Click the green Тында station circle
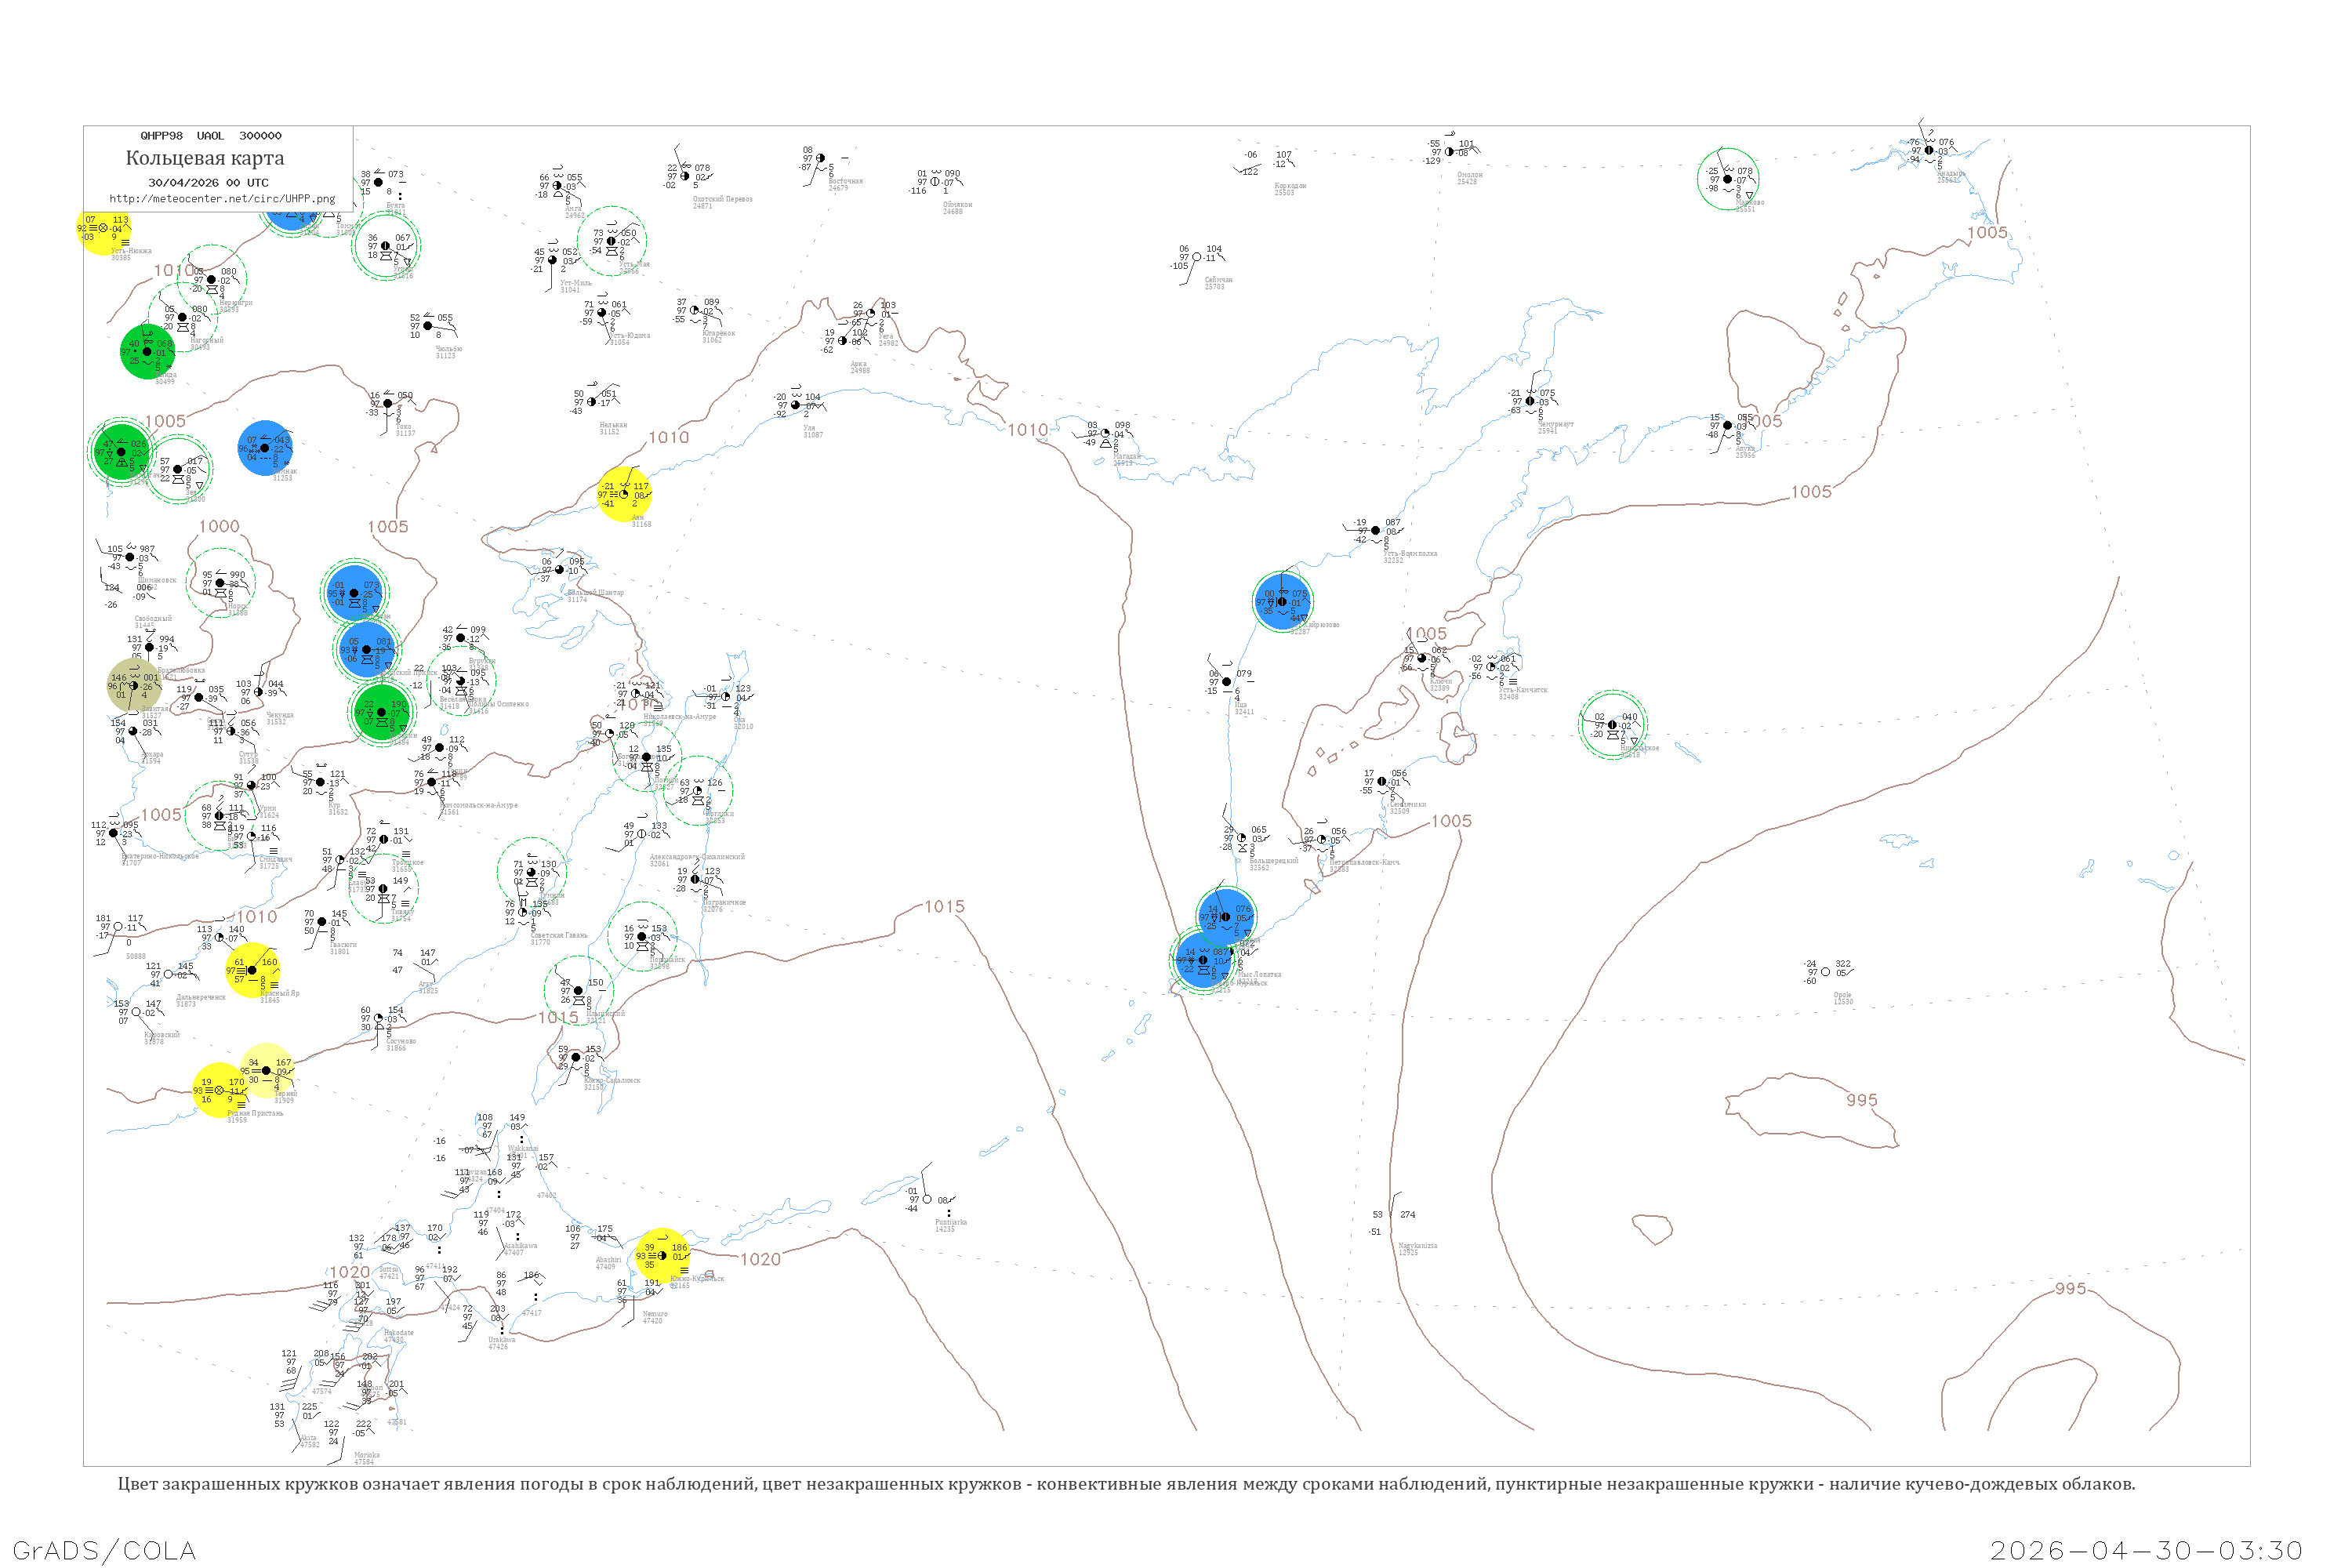Viewport: 2352px width, 1568px height. pos(147,352)
